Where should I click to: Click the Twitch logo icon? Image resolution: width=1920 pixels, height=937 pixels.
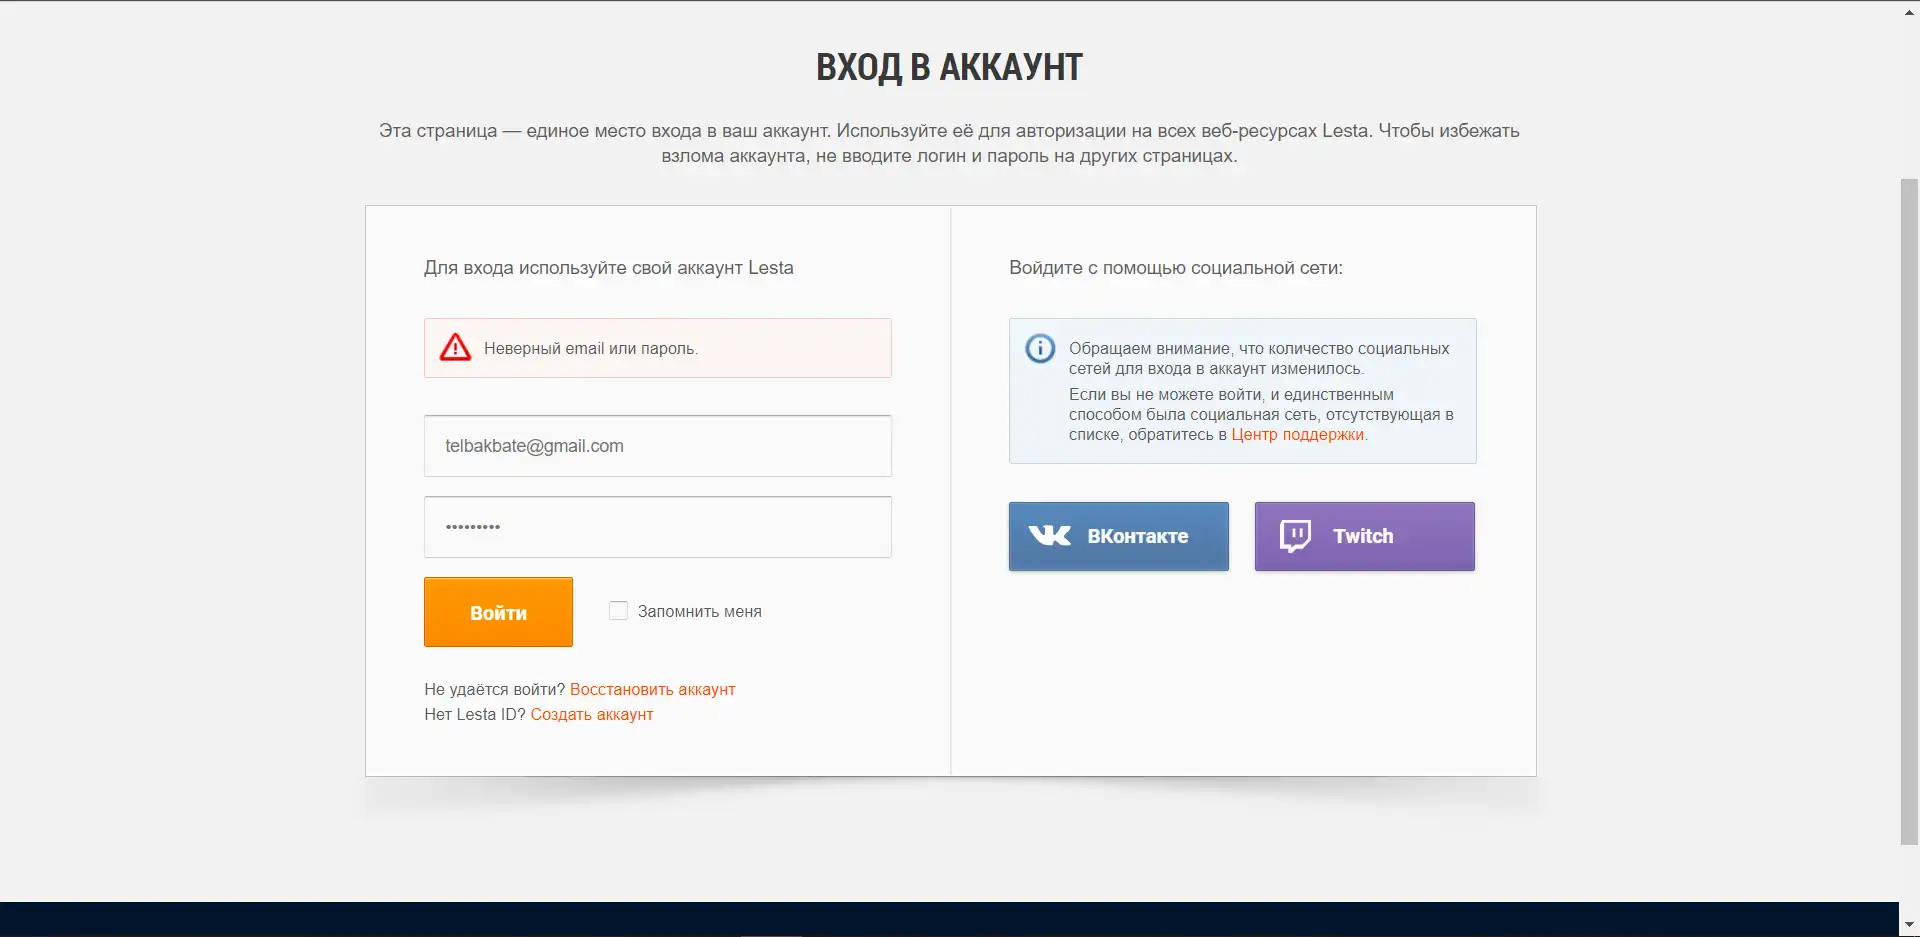[1295, 536]
